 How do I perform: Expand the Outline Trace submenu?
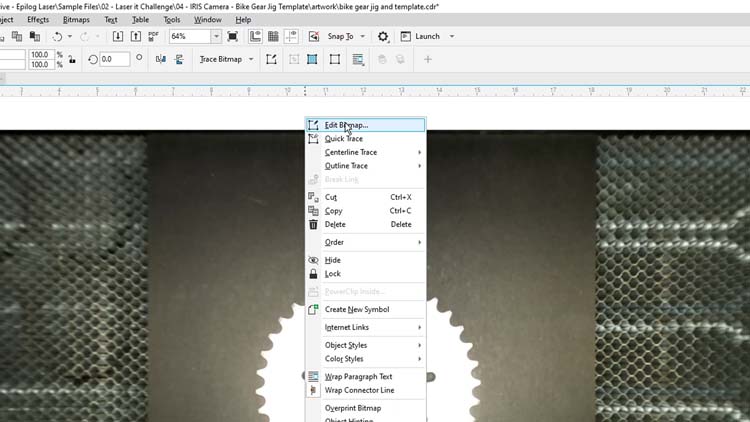click(365, 166)
